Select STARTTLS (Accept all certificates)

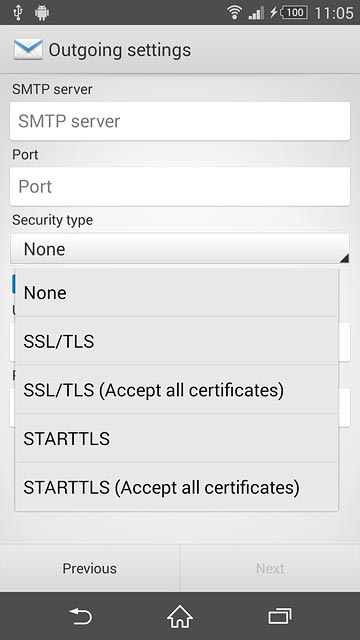point(176,487)
